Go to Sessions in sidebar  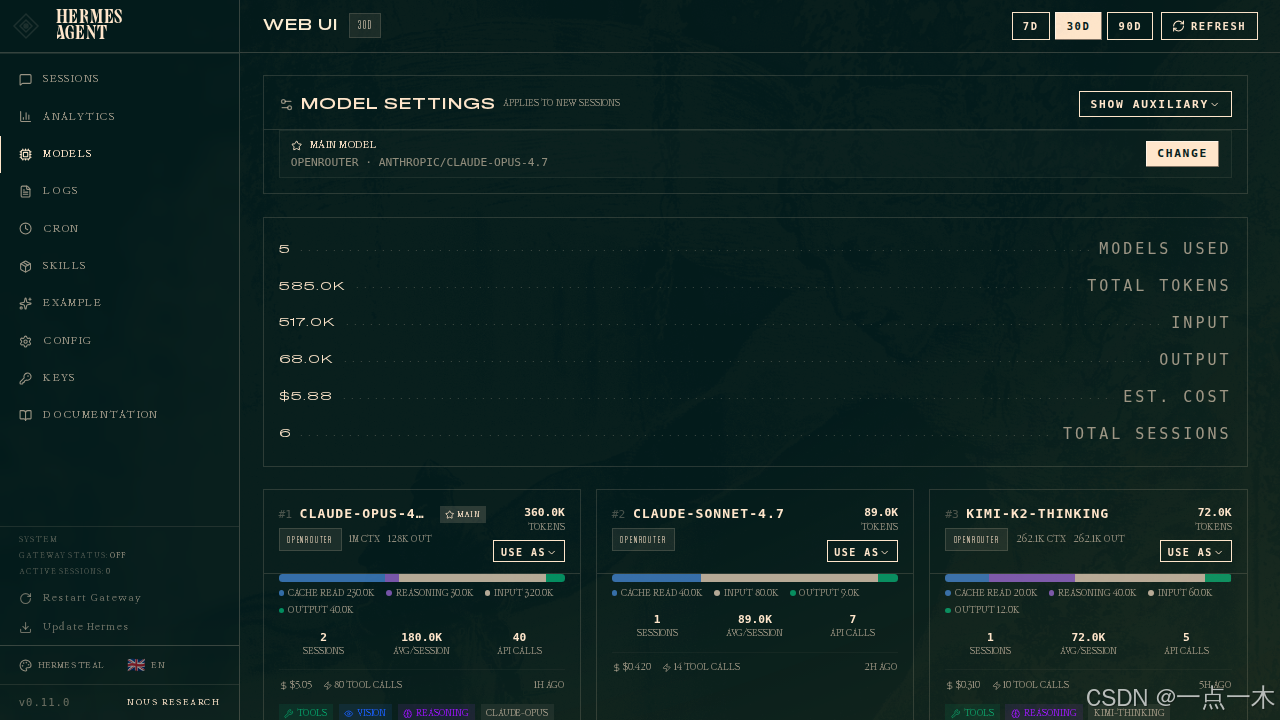pos(119,79)
